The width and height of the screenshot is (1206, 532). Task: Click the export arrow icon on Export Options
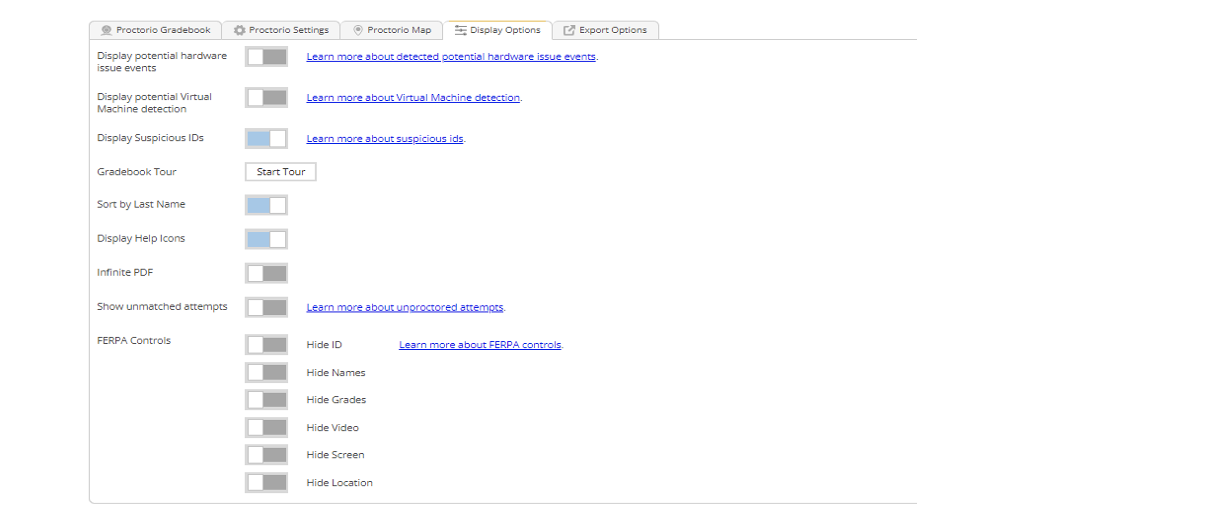click(x=569, y=30)
